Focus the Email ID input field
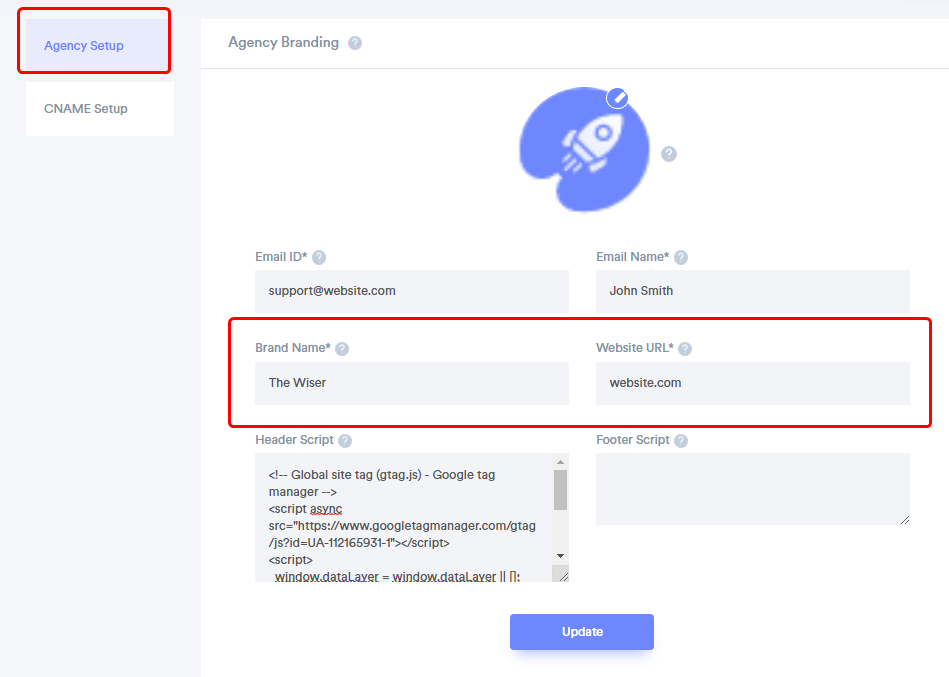Image resolution: width=949 pixels, height=677 pixels. click(x=412, y=291)
